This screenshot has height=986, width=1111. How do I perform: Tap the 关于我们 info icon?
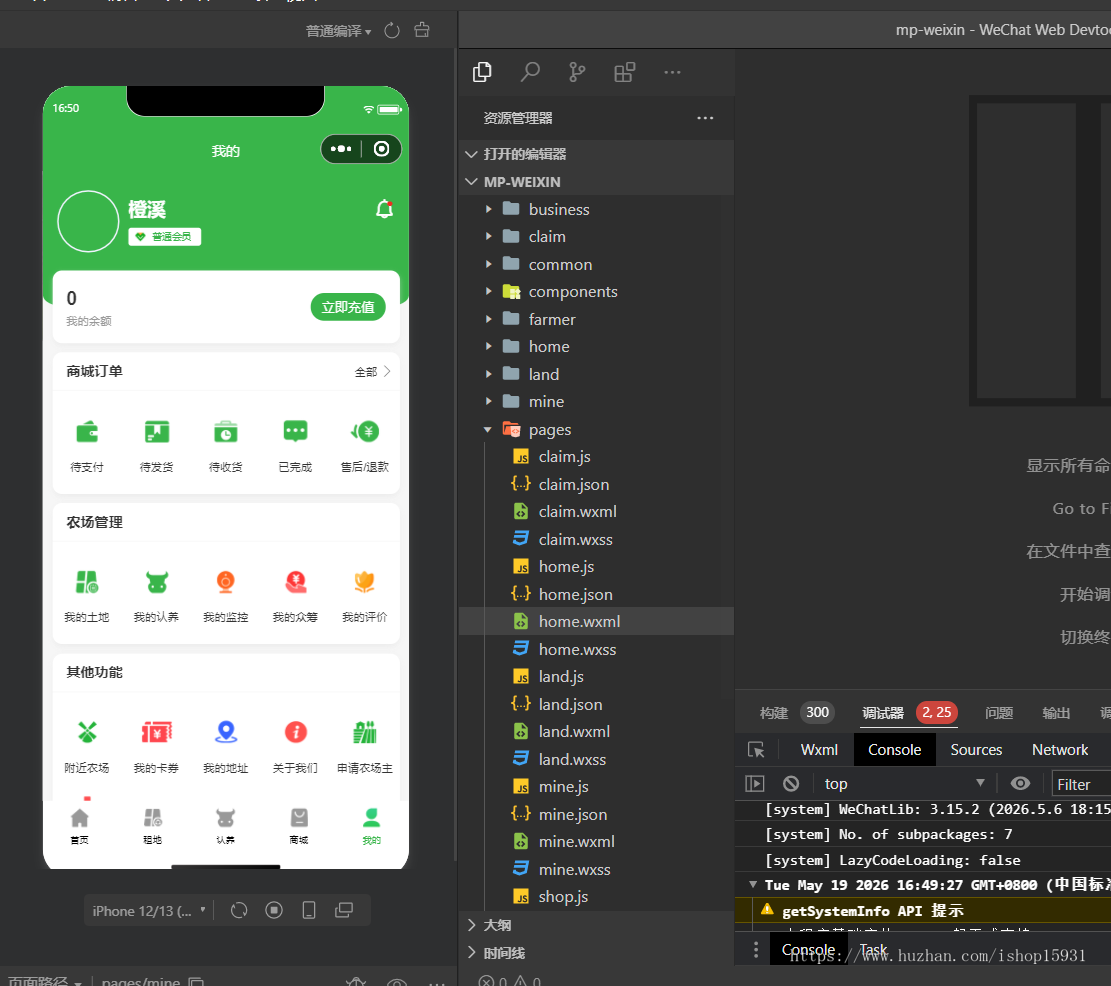(x=295, y=732)
